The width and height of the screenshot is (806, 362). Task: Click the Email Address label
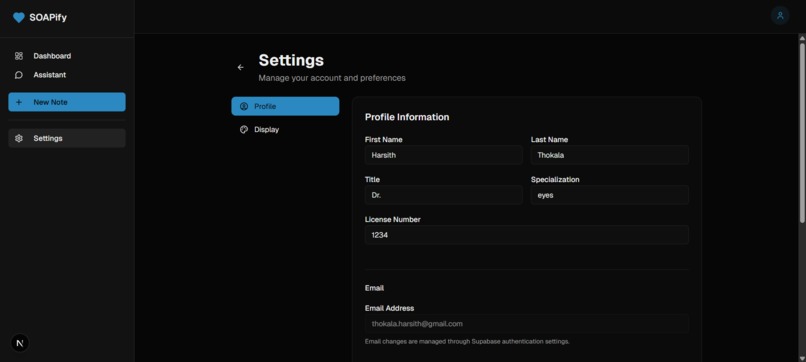pyautogui.click(x=389, y=308)
